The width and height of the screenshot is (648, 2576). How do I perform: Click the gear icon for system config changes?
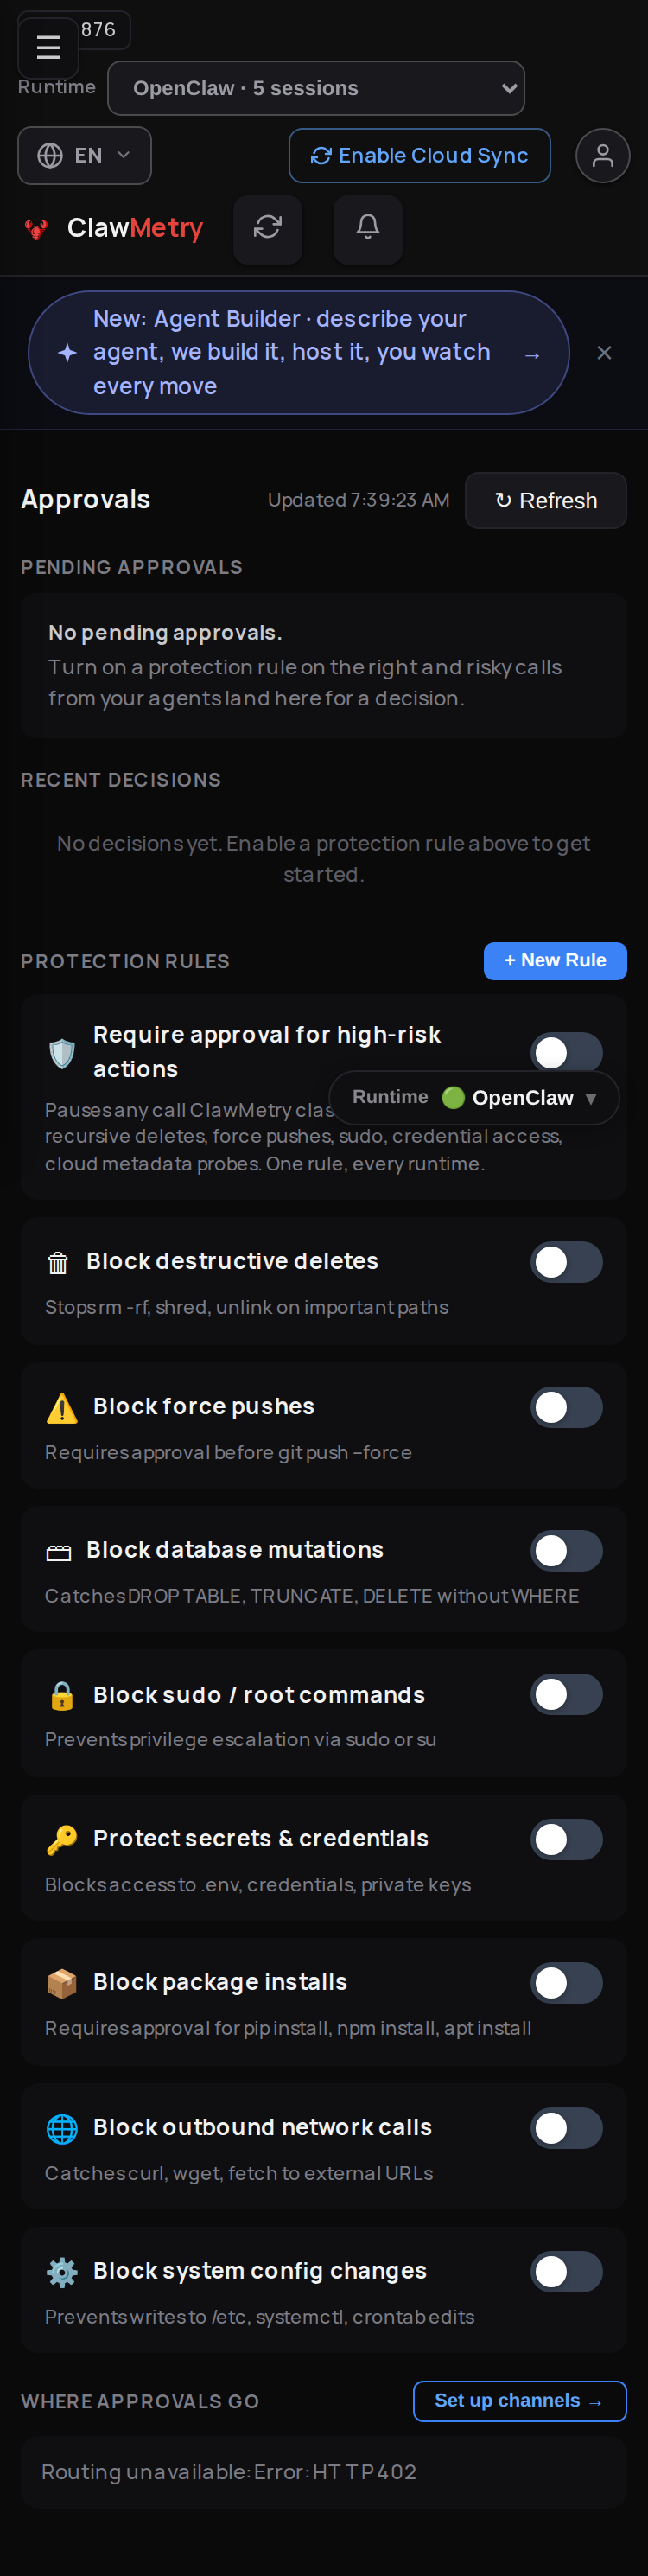point(62,2272)
